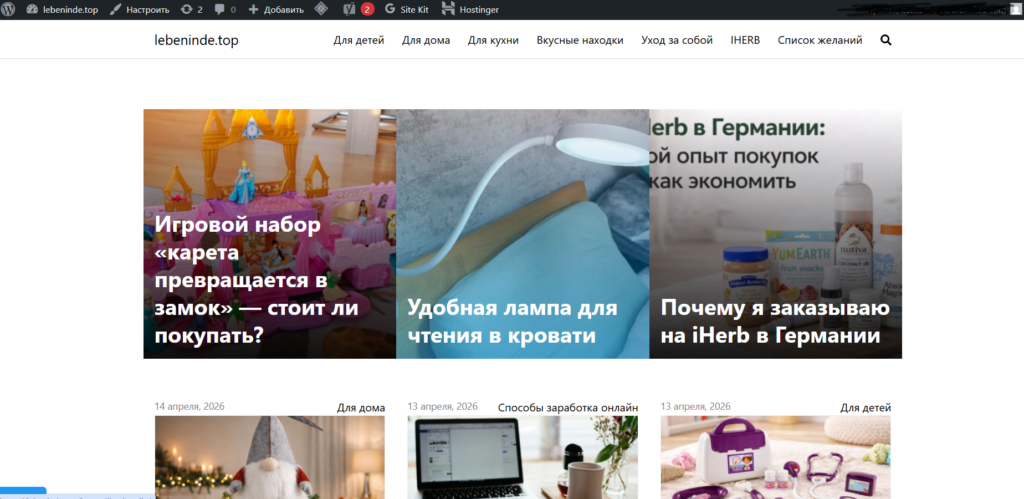Open the IHERB menu item

coord(745,40)
